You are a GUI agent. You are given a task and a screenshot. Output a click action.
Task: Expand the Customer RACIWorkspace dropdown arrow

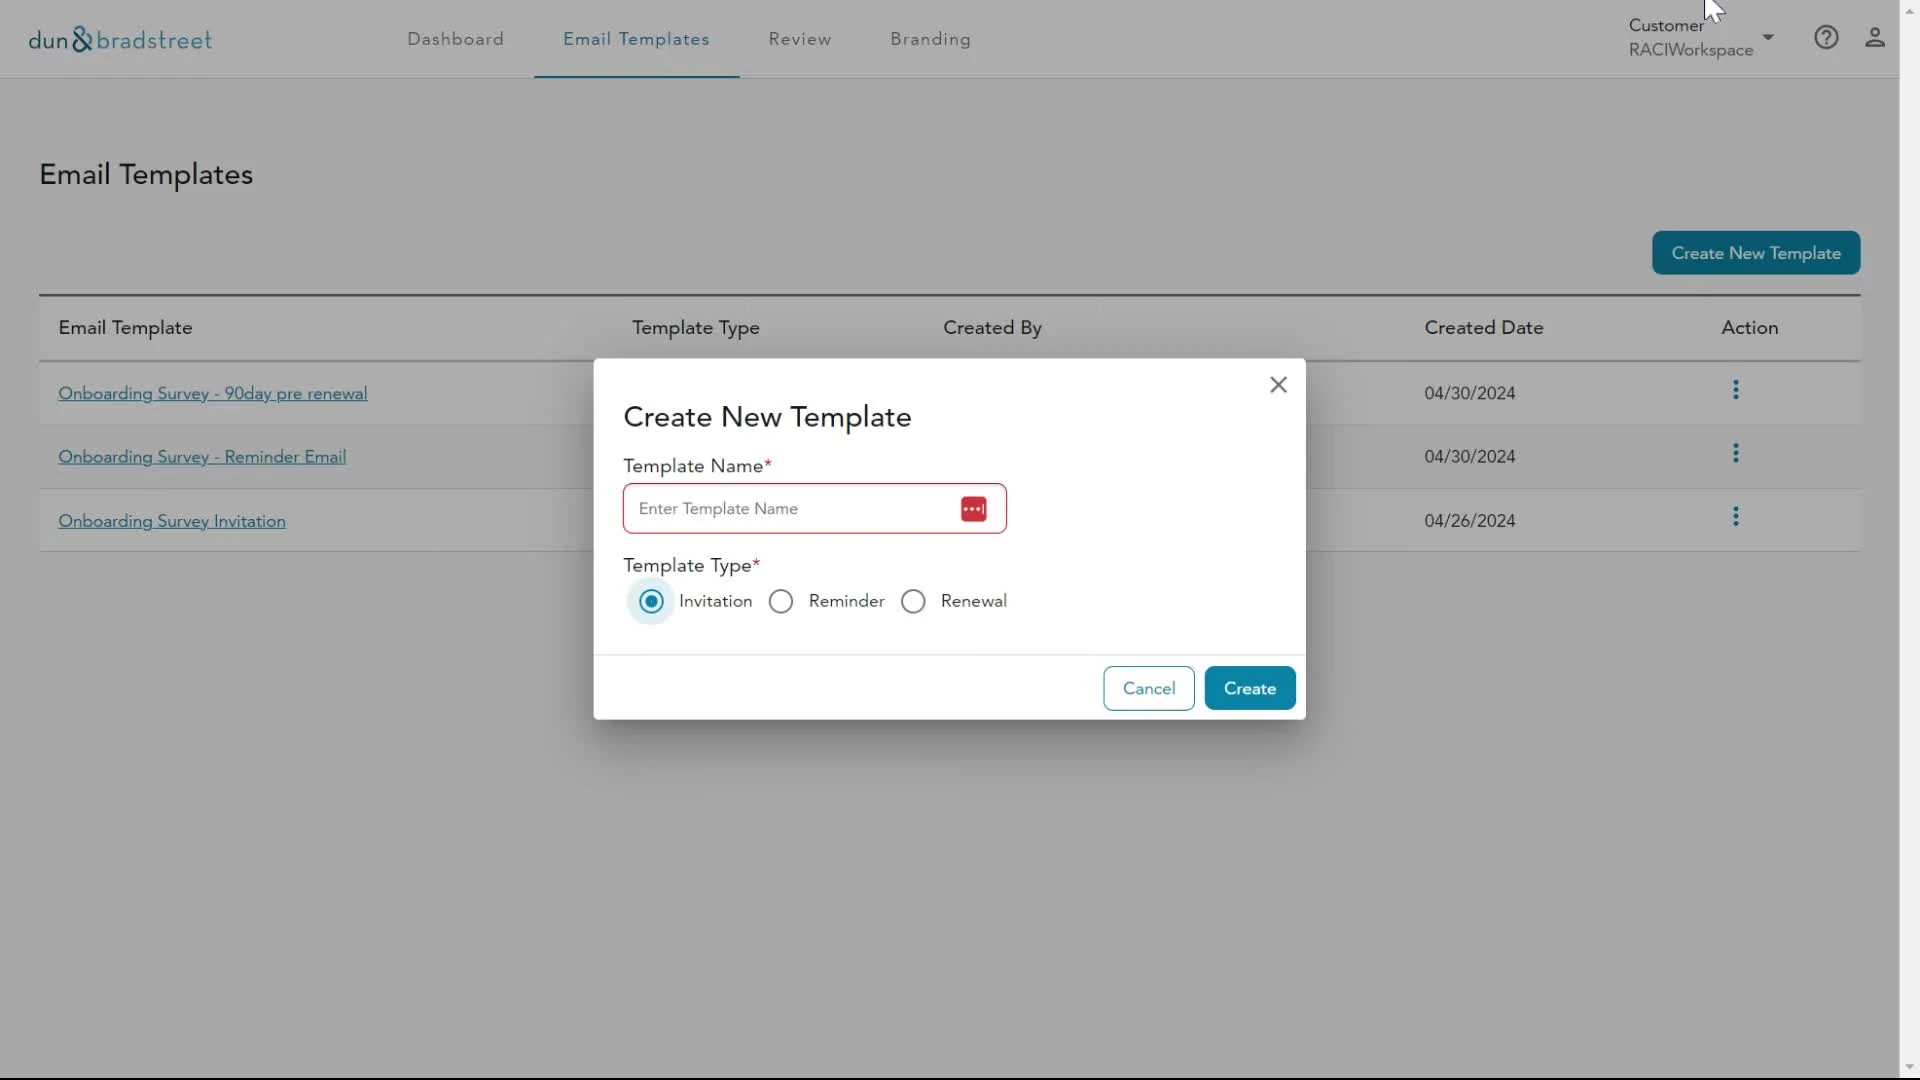pos(1768,38)
